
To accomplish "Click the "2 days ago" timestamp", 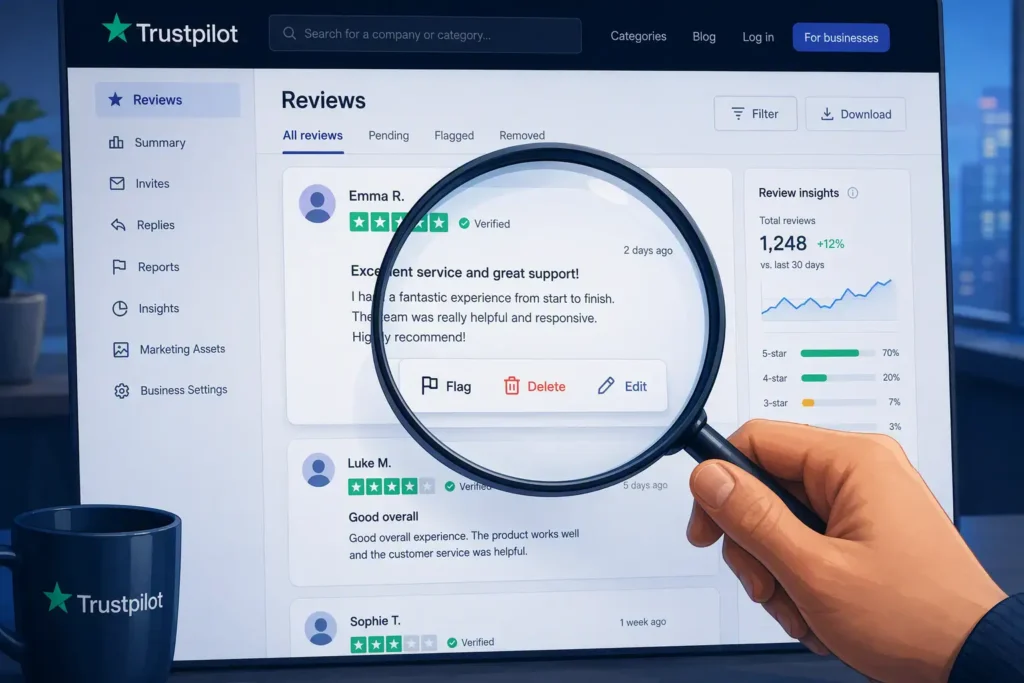I will tap(648, 250).
